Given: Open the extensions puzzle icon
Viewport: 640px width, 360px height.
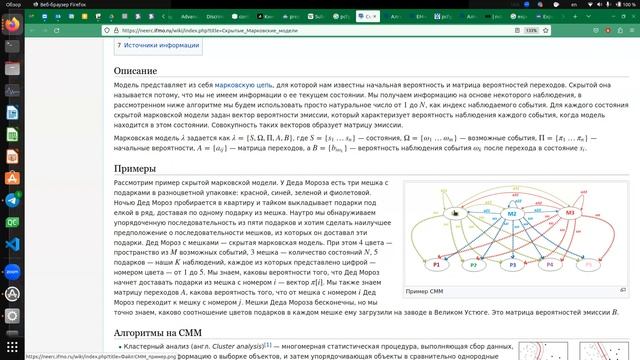Looking at the screenshot, I should pos(620,30).
